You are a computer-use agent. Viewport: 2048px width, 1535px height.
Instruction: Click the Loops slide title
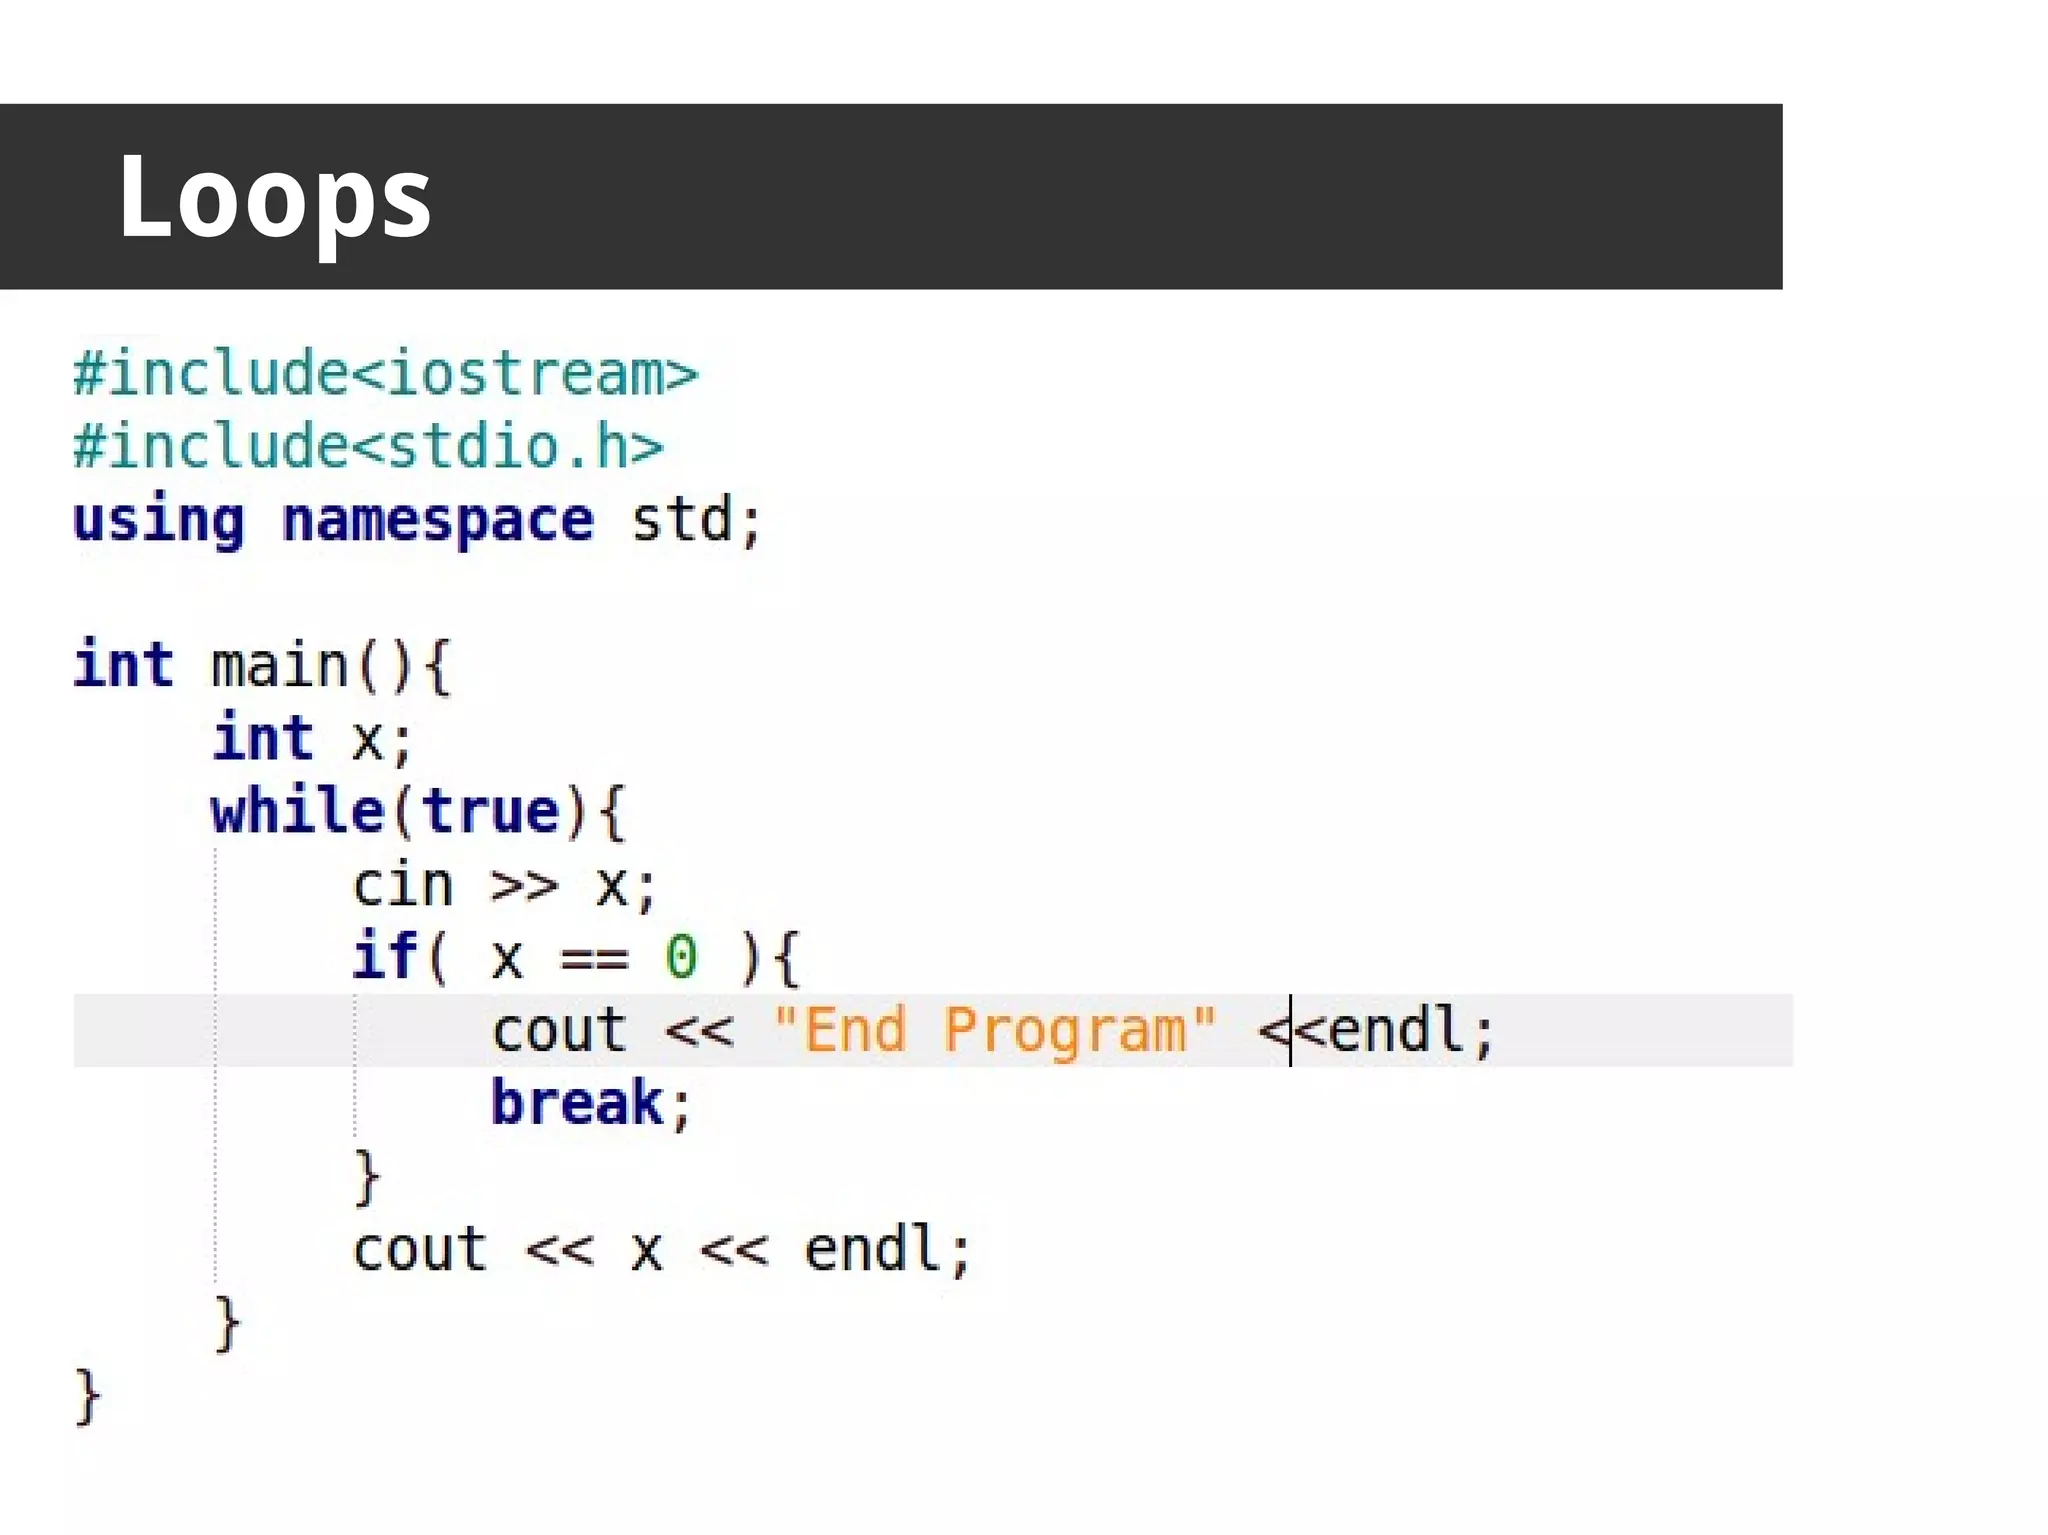(274, 197)
